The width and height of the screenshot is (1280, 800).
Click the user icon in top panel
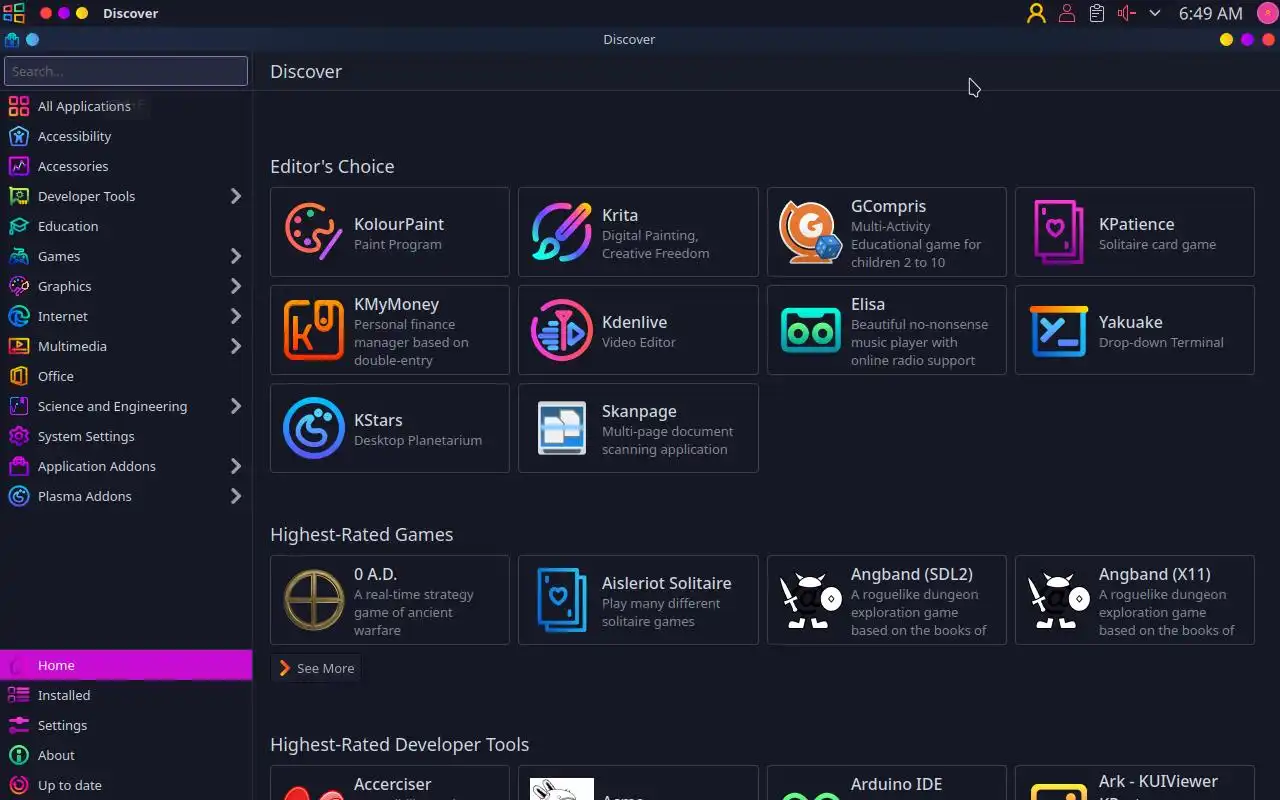click(x=1036, y=13)
